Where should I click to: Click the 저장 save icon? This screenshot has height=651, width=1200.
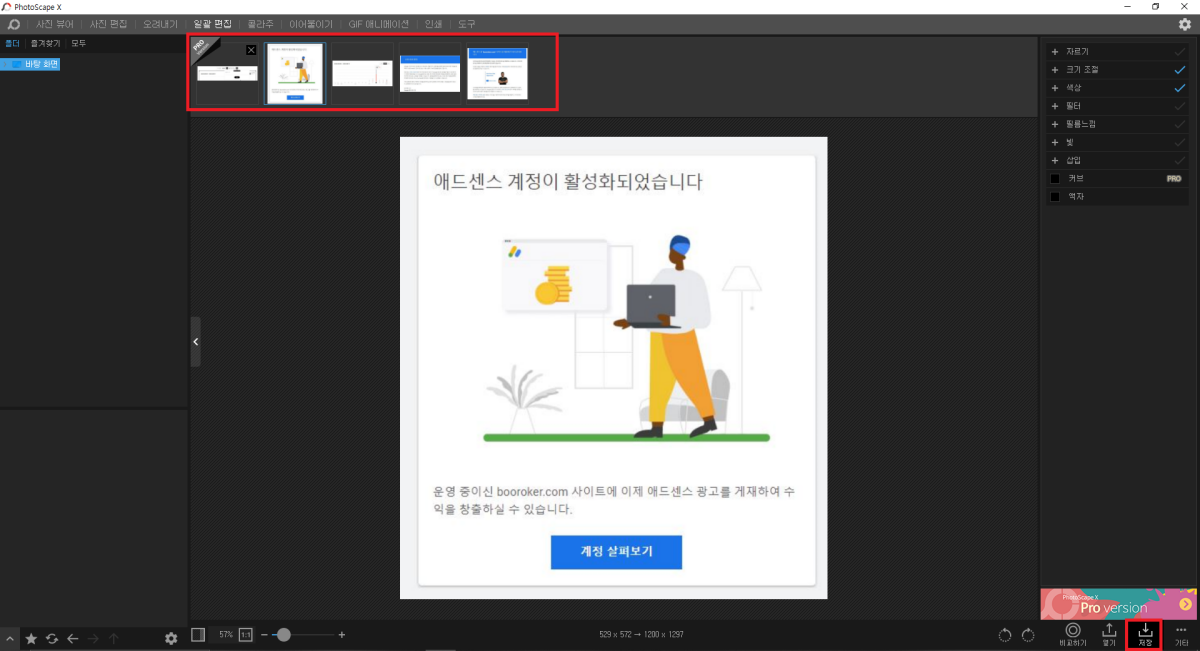pyautogui.click(x=1145, y=634)
